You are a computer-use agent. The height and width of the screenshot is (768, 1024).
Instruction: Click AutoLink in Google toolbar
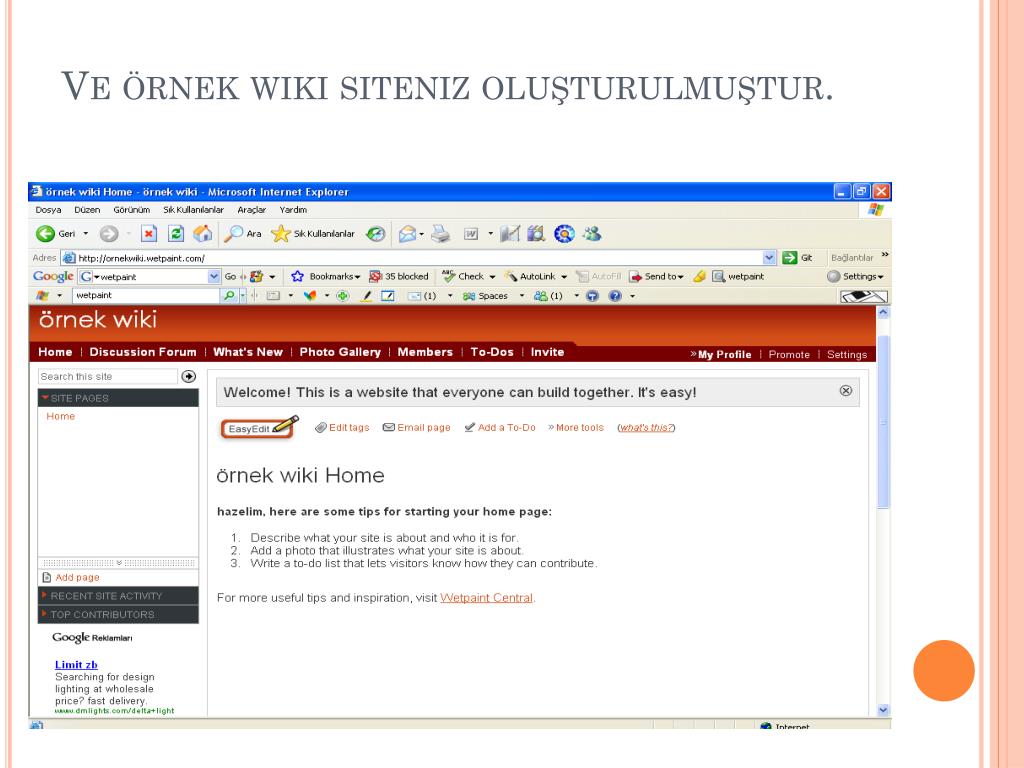(x=530, y=276)
